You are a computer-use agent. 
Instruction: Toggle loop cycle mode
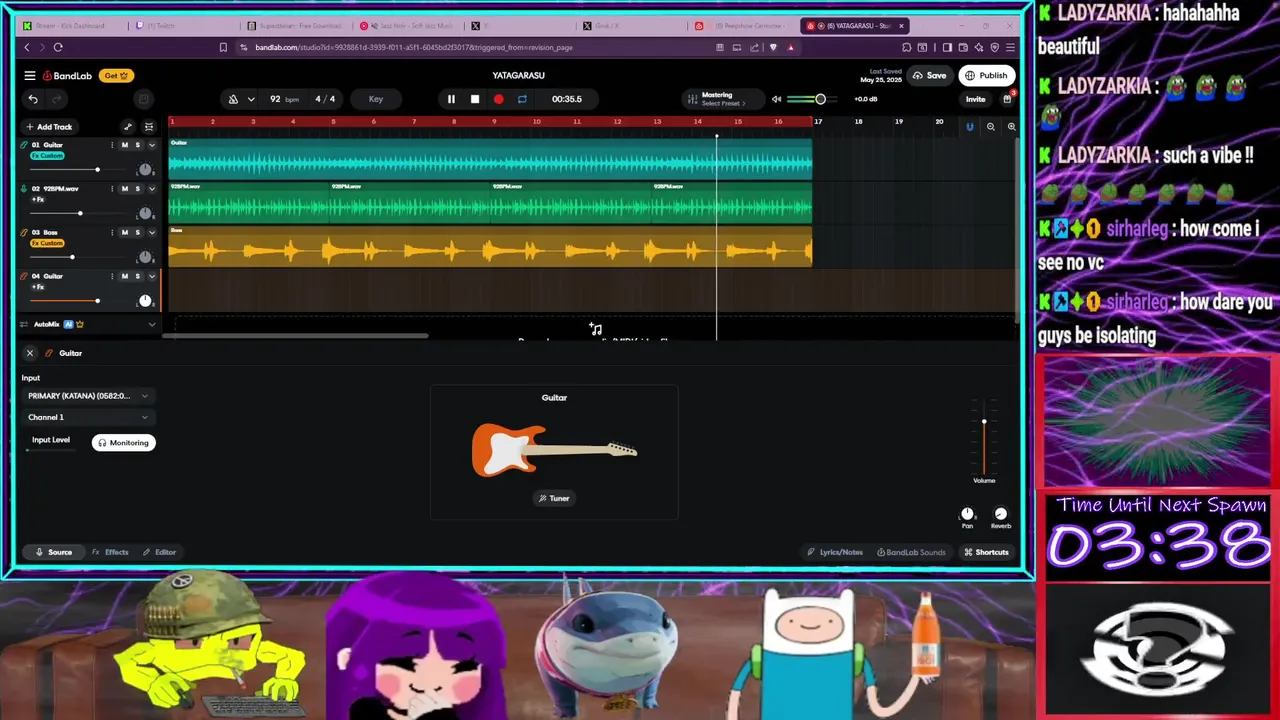522,99
